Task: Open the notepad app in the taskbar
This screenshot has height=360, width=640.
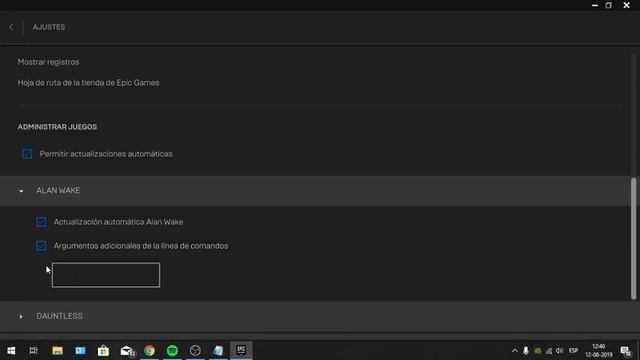Action: tap(218, 351)
